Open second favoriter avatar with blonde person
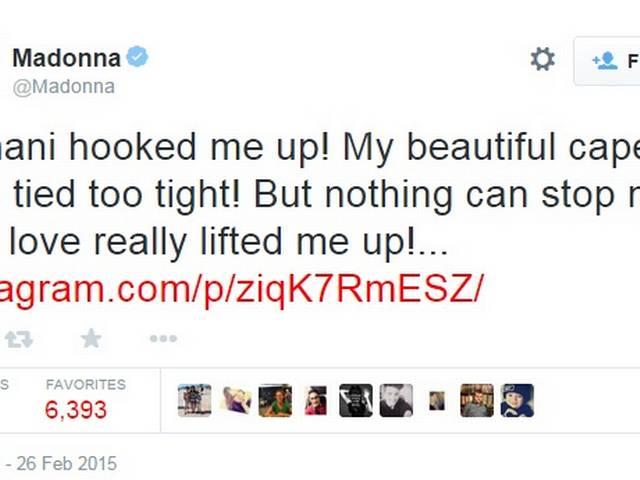This screenshot has height=480, width=640. tap(236, 400)
